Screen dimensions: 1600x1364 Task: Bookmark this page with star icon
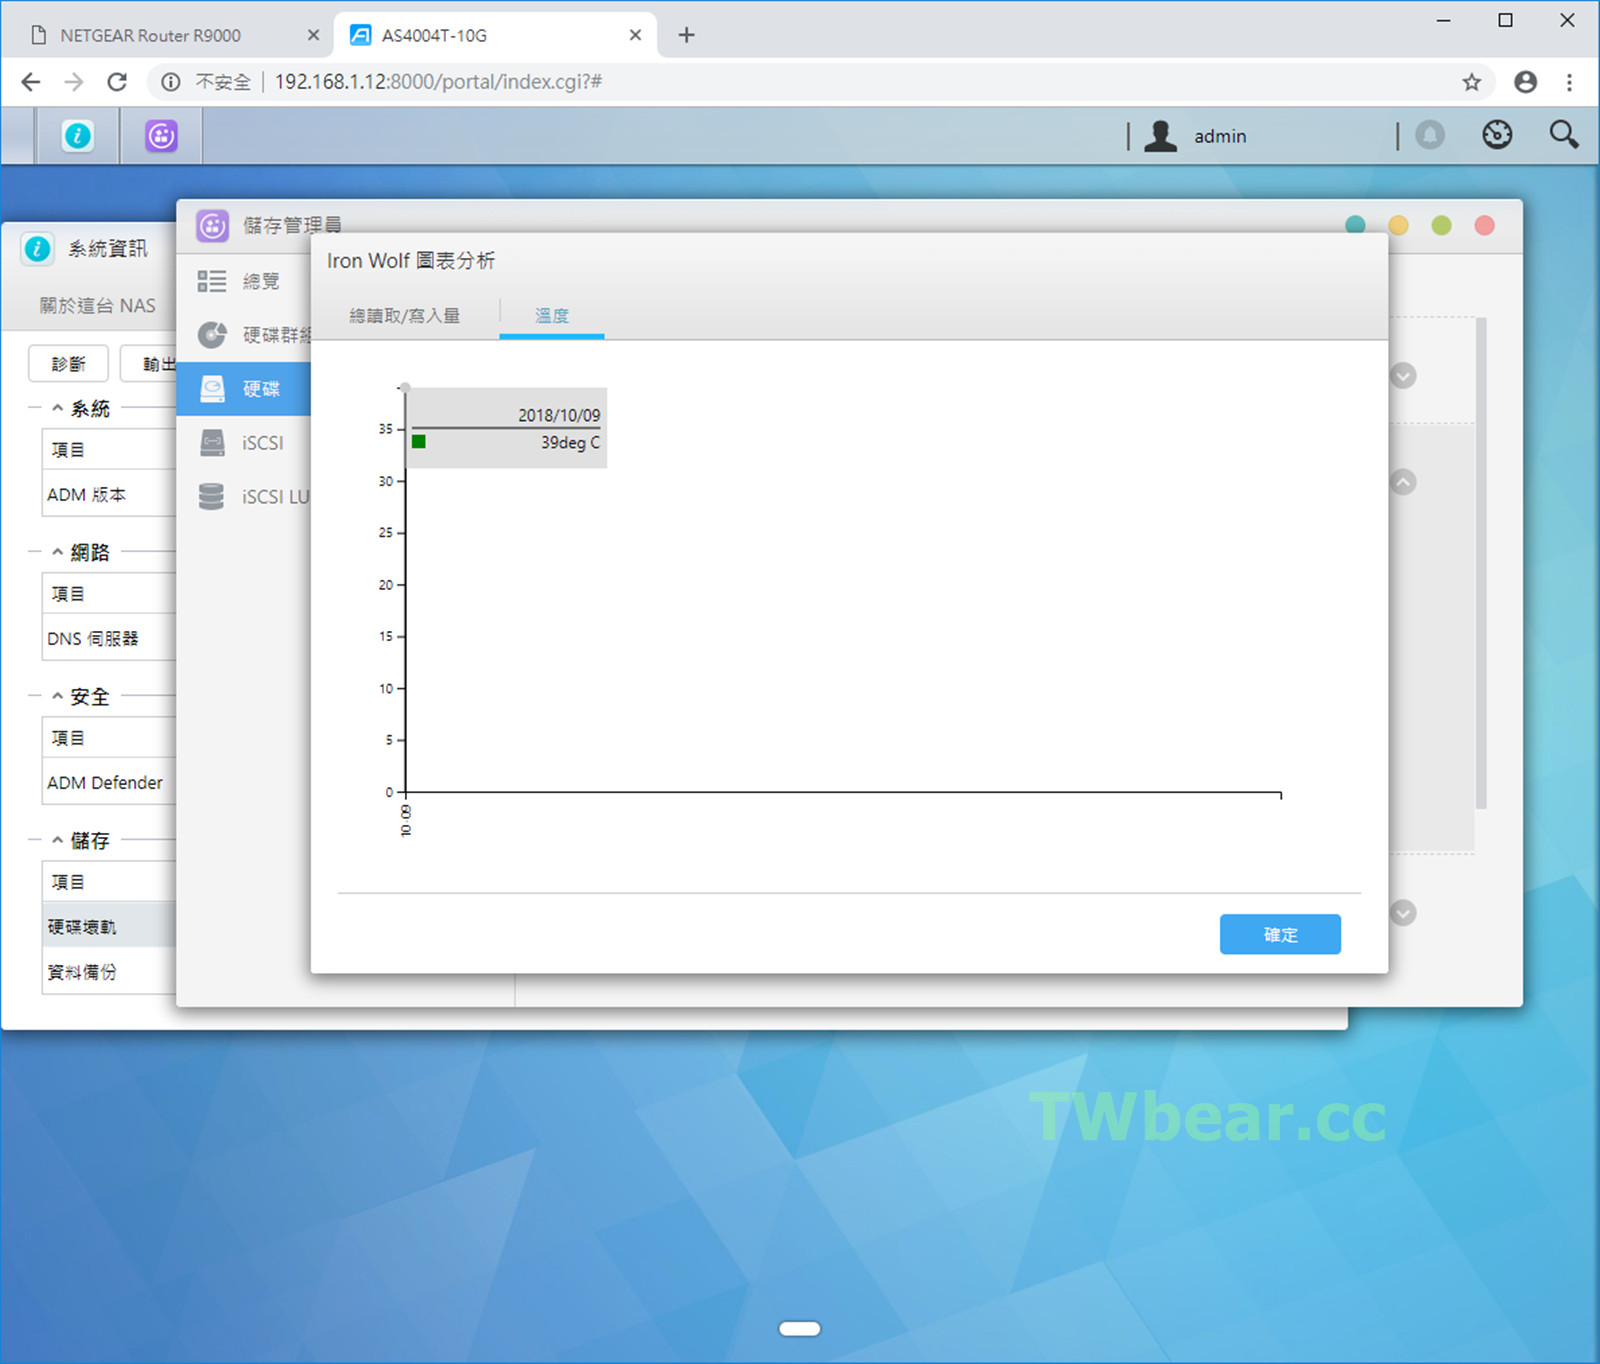click(x=1471, y=82)
